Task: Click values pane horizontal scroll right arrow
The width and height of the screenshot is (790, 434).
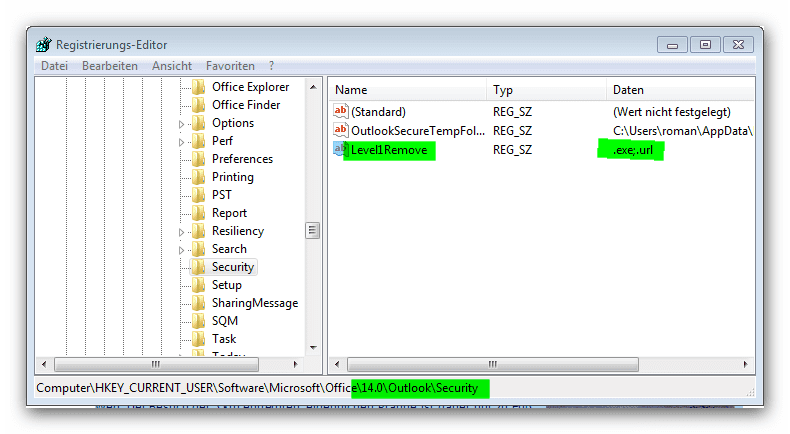Action: click(x=745, y=364)
